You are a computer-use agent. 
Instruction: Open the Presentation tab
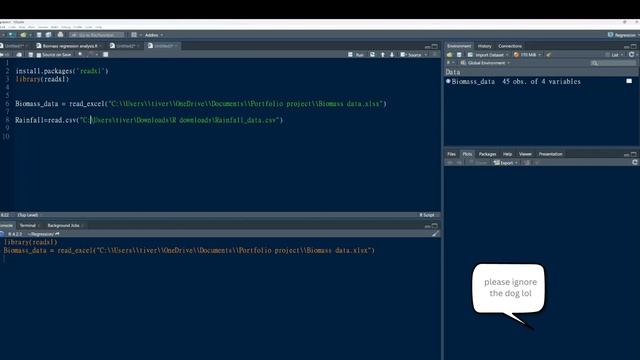[550, 154]
